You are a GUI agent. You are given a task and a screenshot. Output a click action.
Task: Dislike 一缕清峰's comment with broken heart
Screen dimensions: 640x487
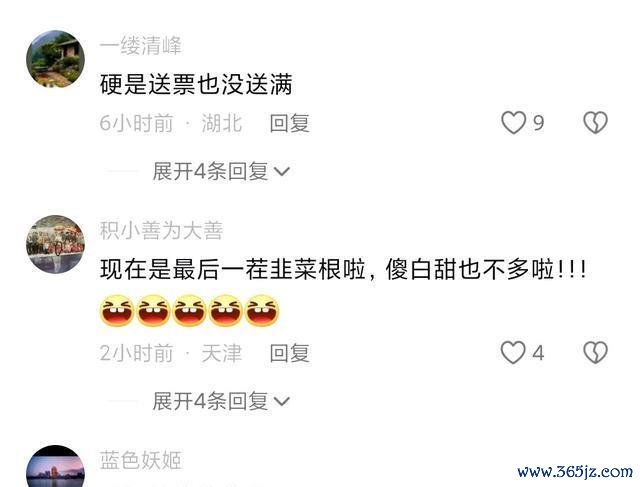coord(596,122)
